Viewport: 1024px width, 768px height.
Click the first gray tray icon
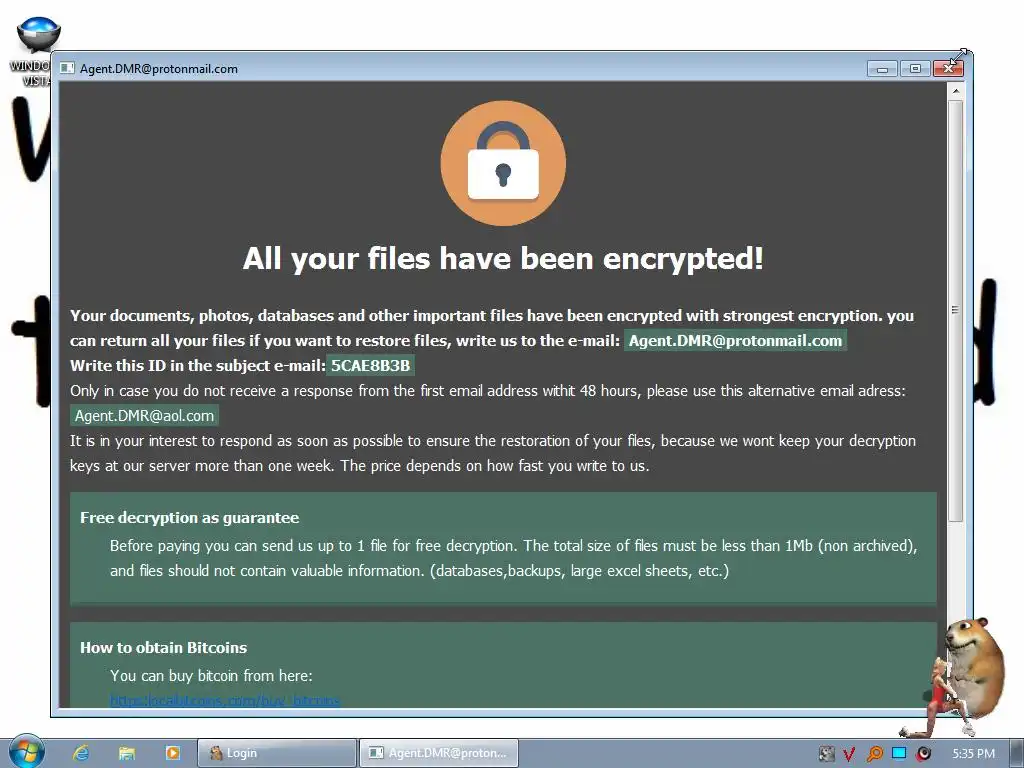point(826,754)
